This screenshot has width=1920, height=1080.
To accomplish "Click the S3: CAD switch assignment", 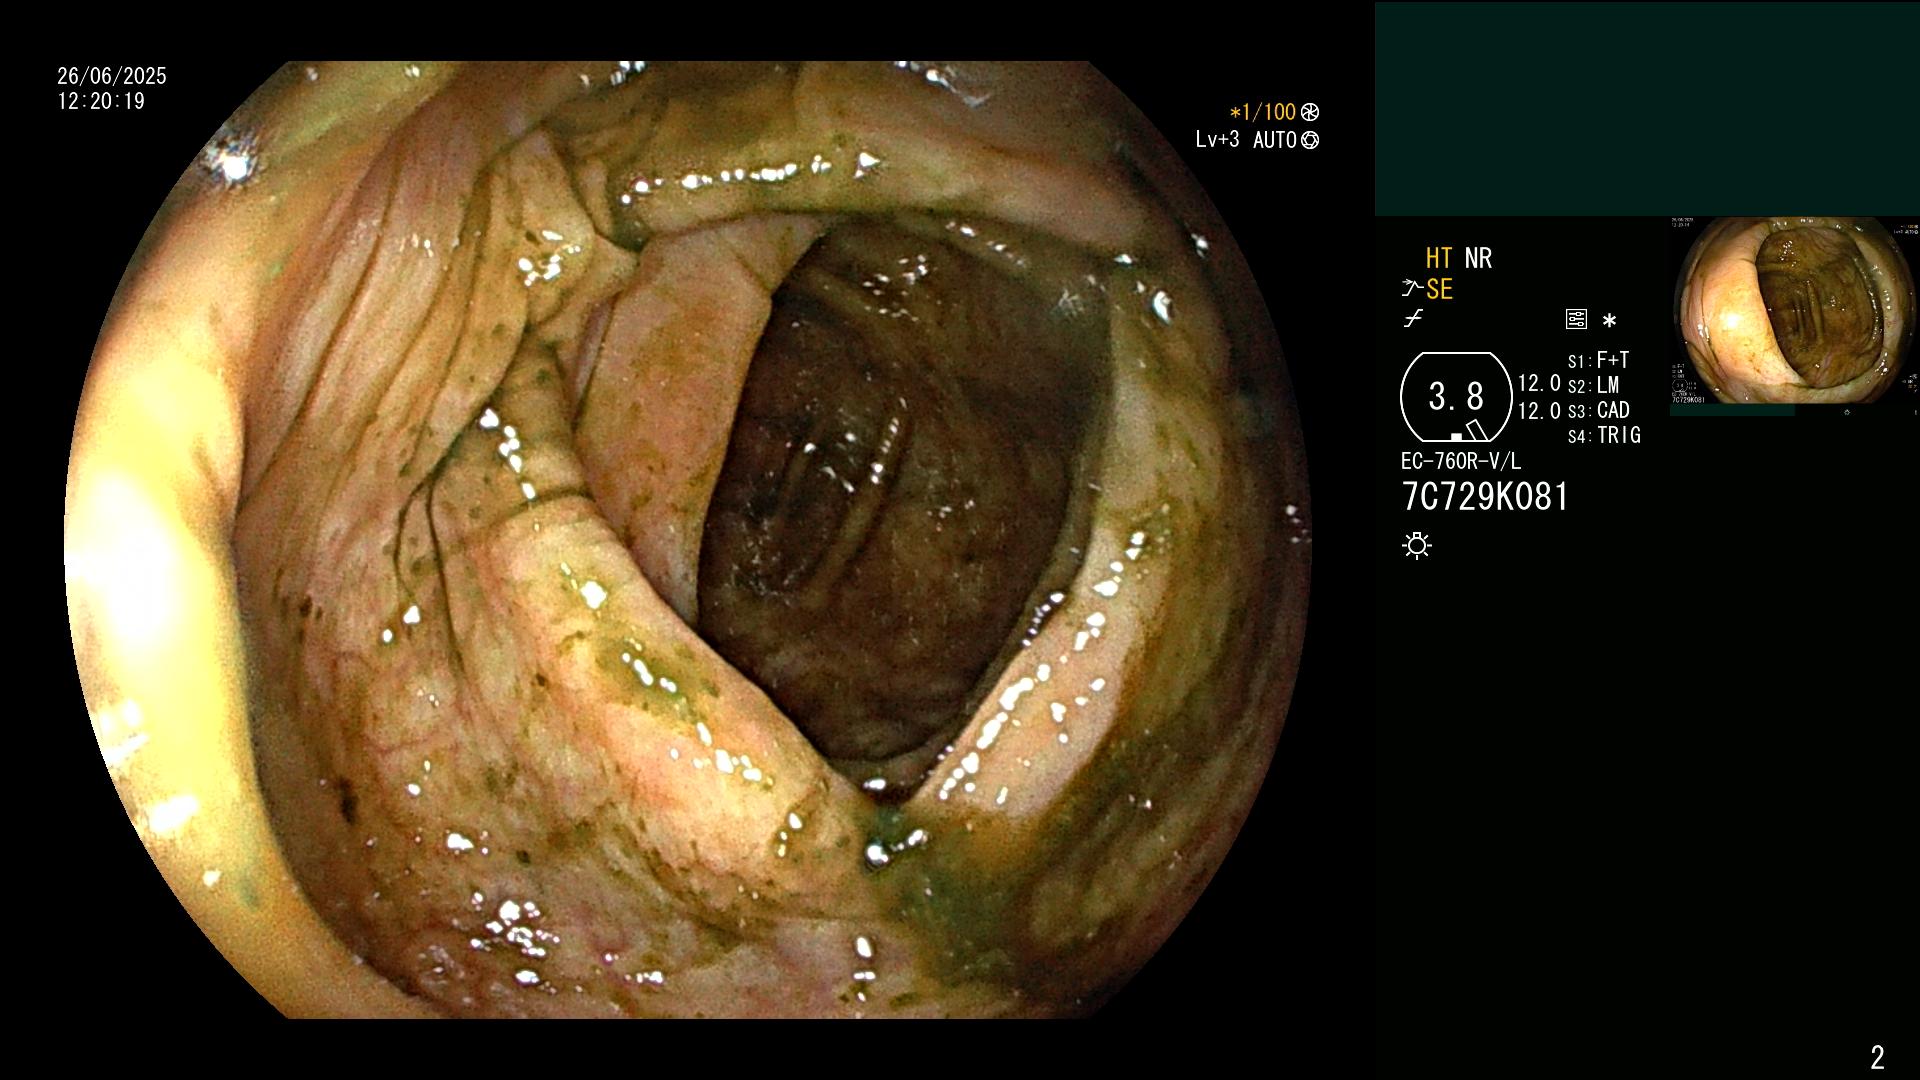I will click(1598, 410).
